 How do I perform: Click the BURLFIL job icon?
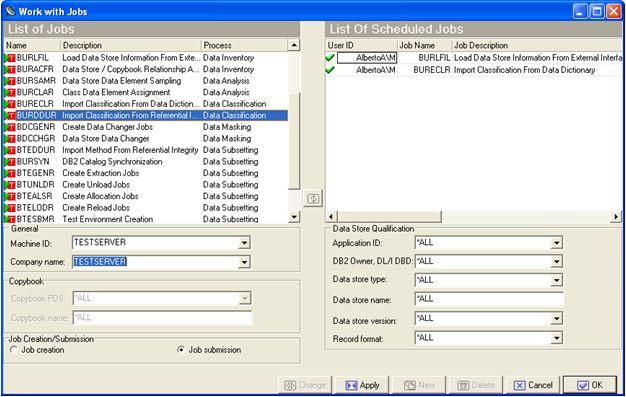(10, 58)
